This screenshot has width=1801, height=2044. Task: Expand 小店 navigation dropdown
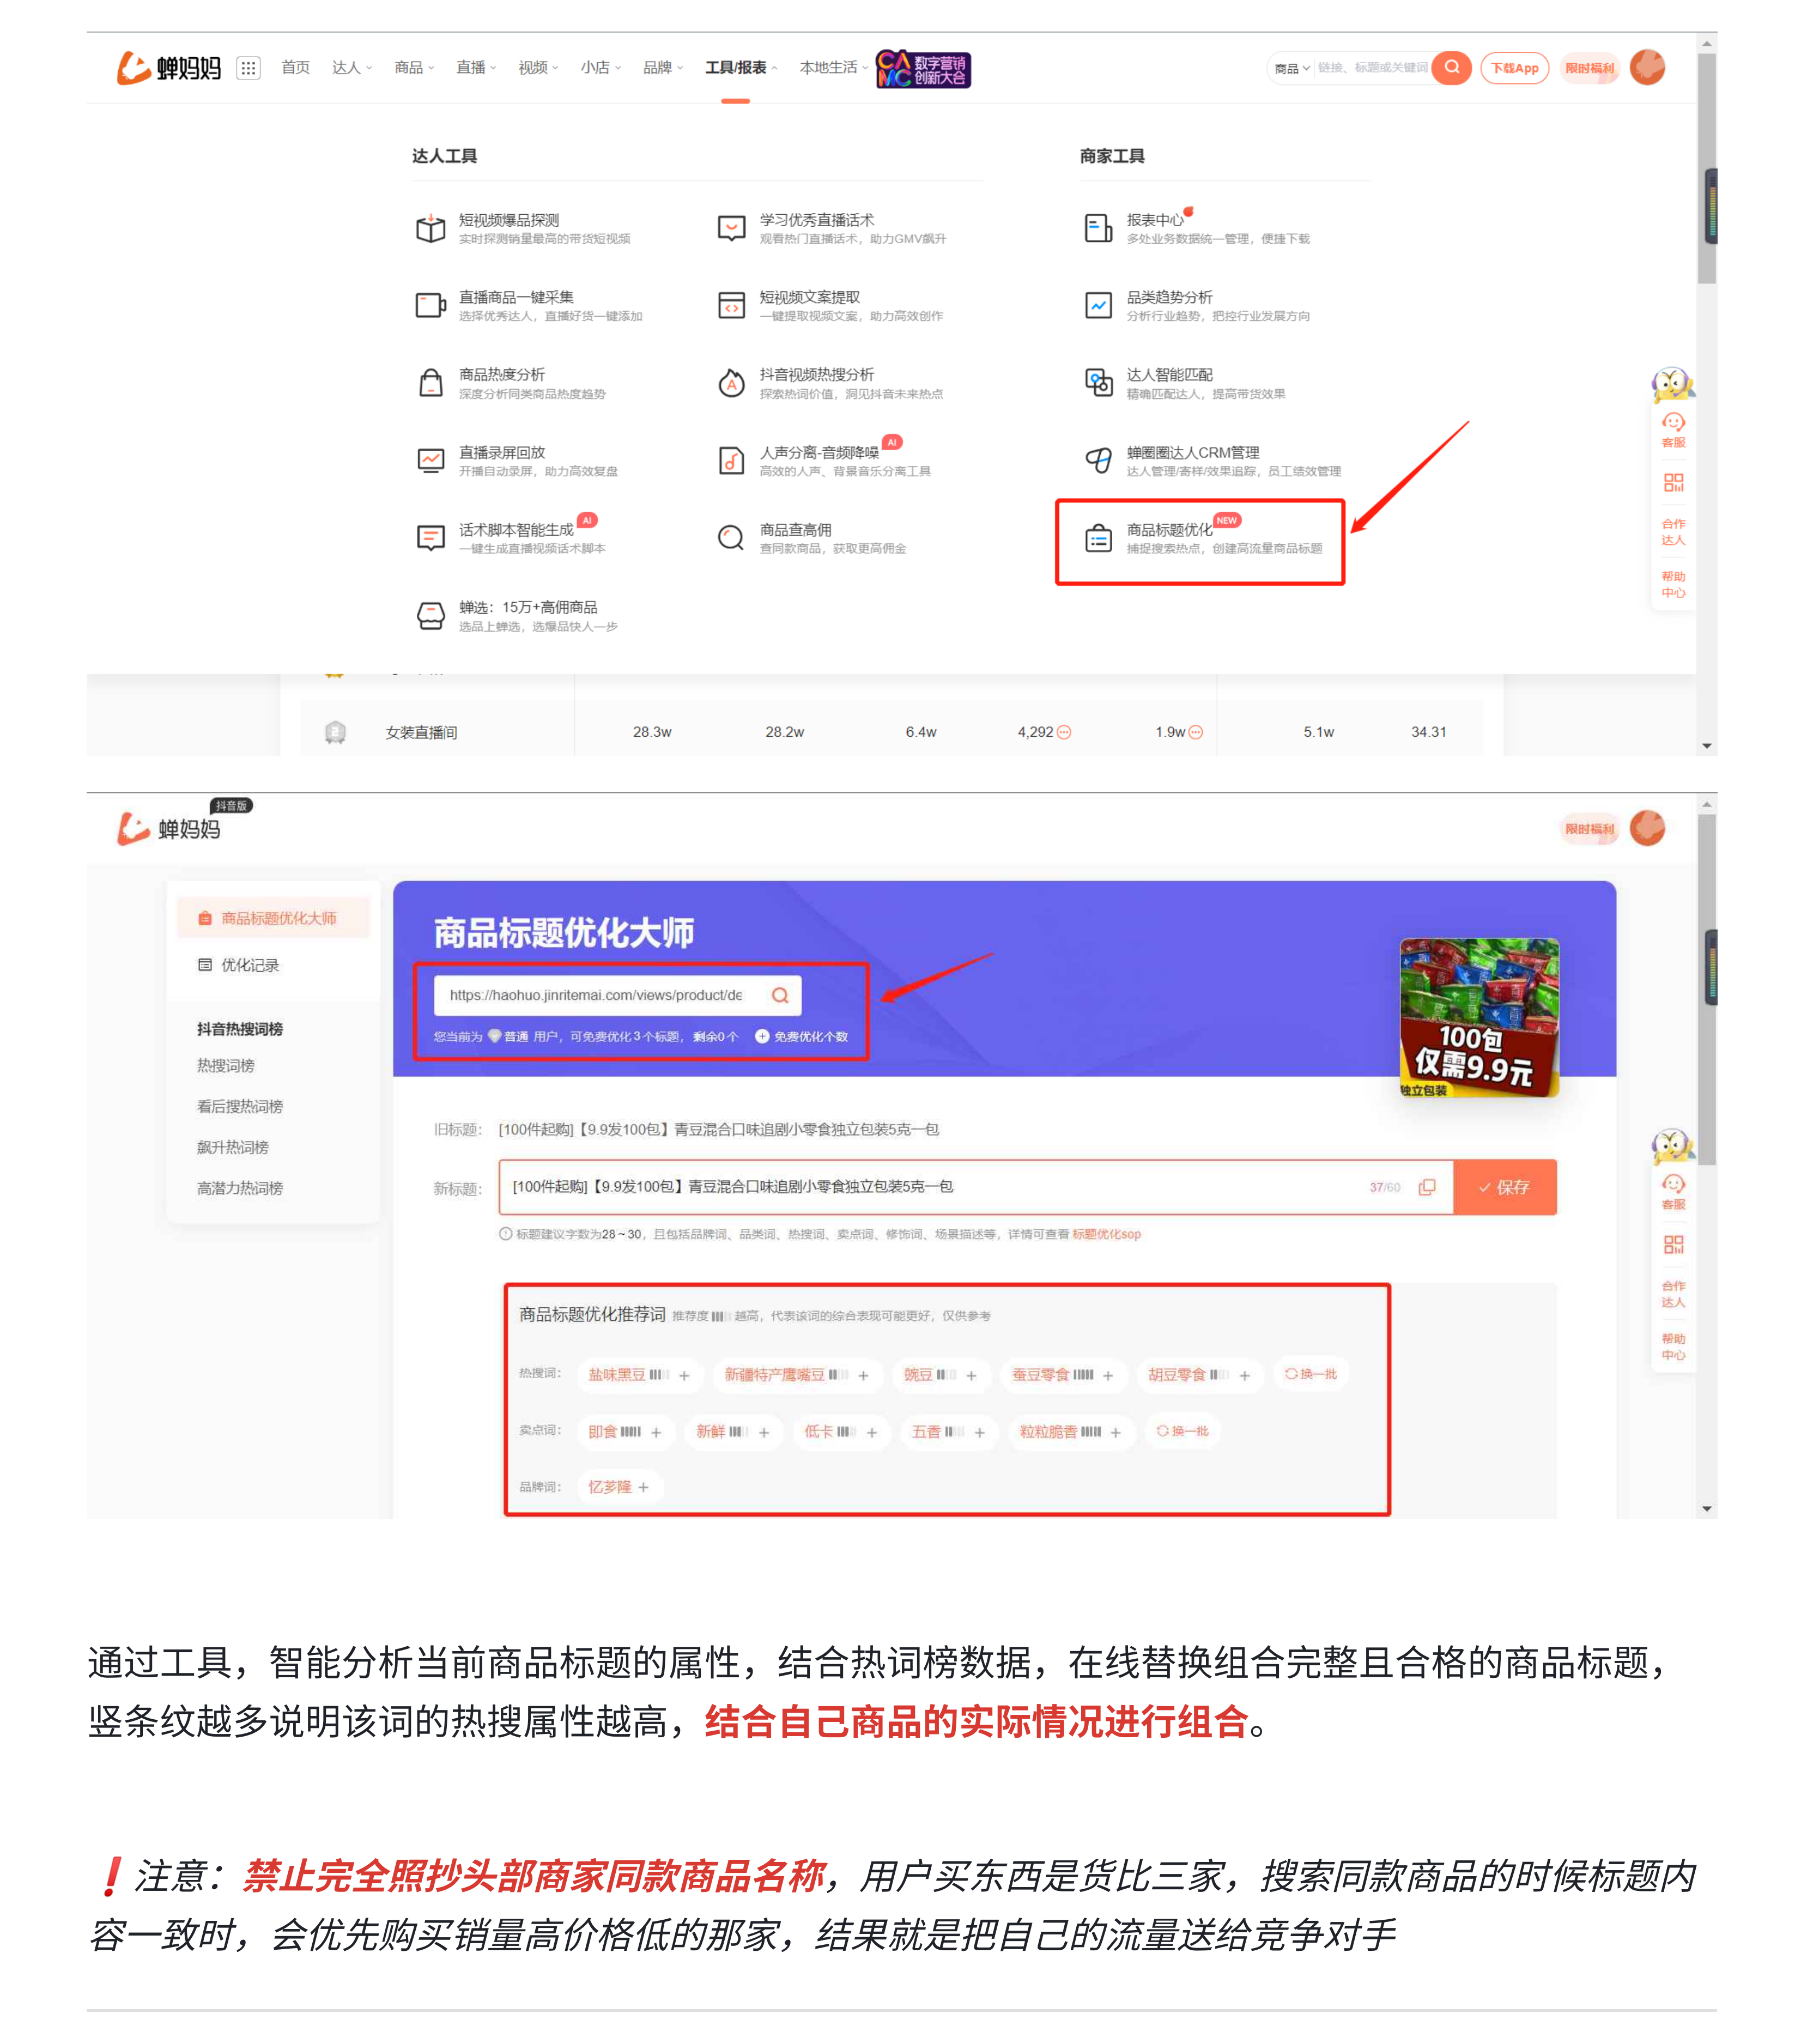click(600, 68)
